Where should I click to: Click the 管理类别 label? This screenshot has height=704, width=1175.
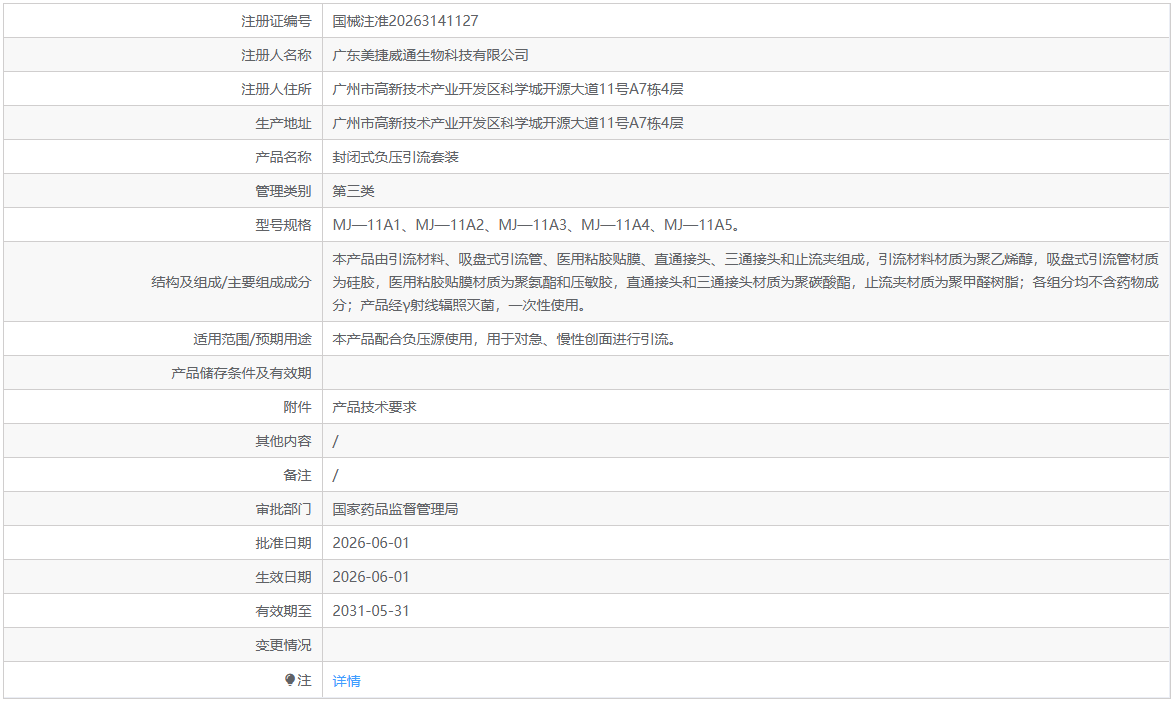[283, 190]
